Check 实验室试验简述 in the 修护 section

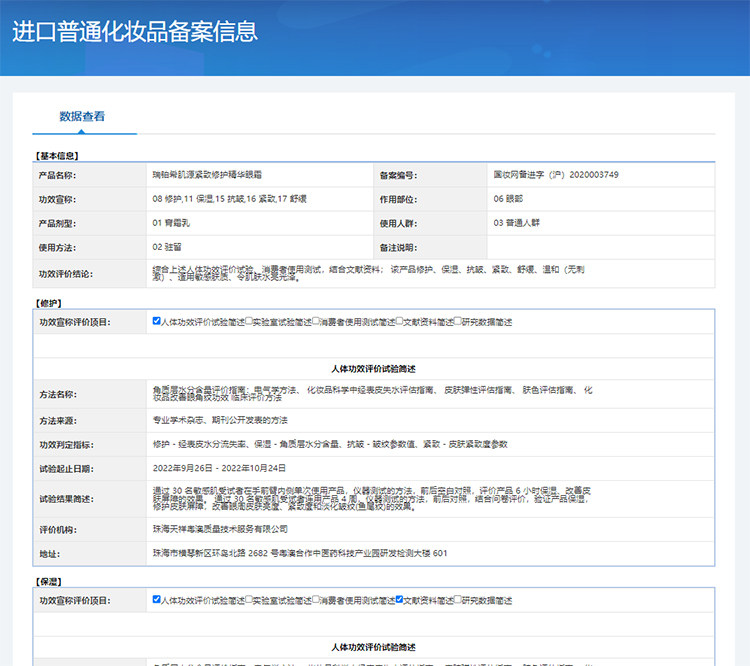pyautogui.click(x=249, y=322)
